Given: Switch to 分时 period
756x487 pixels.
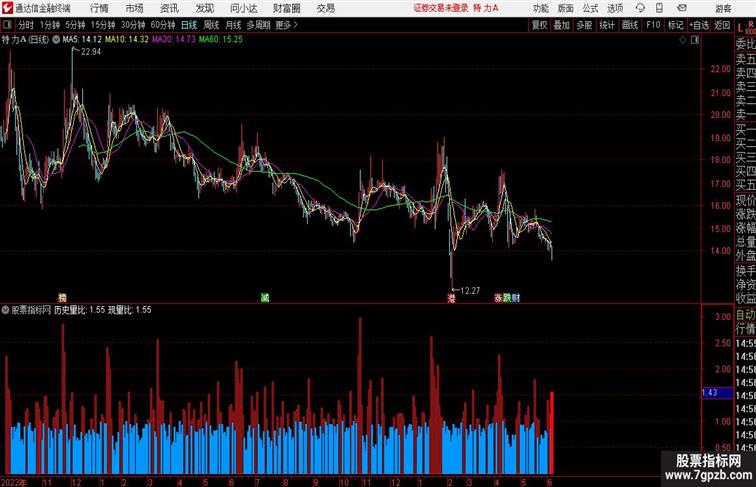Looking at the screenshot, I should 26,25.
